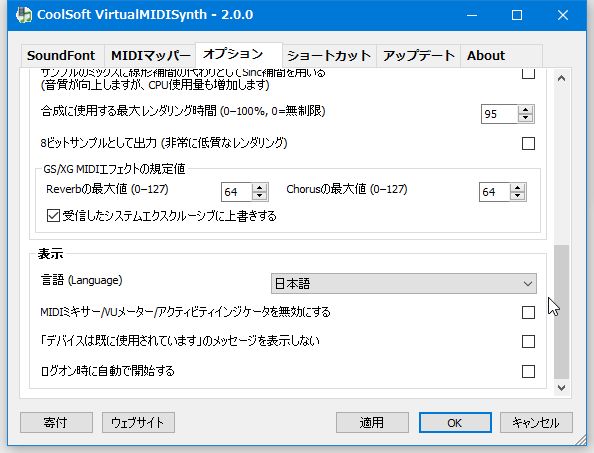Click the 適用 button
This screenshot has height=453, width=594.
point(372,422)
